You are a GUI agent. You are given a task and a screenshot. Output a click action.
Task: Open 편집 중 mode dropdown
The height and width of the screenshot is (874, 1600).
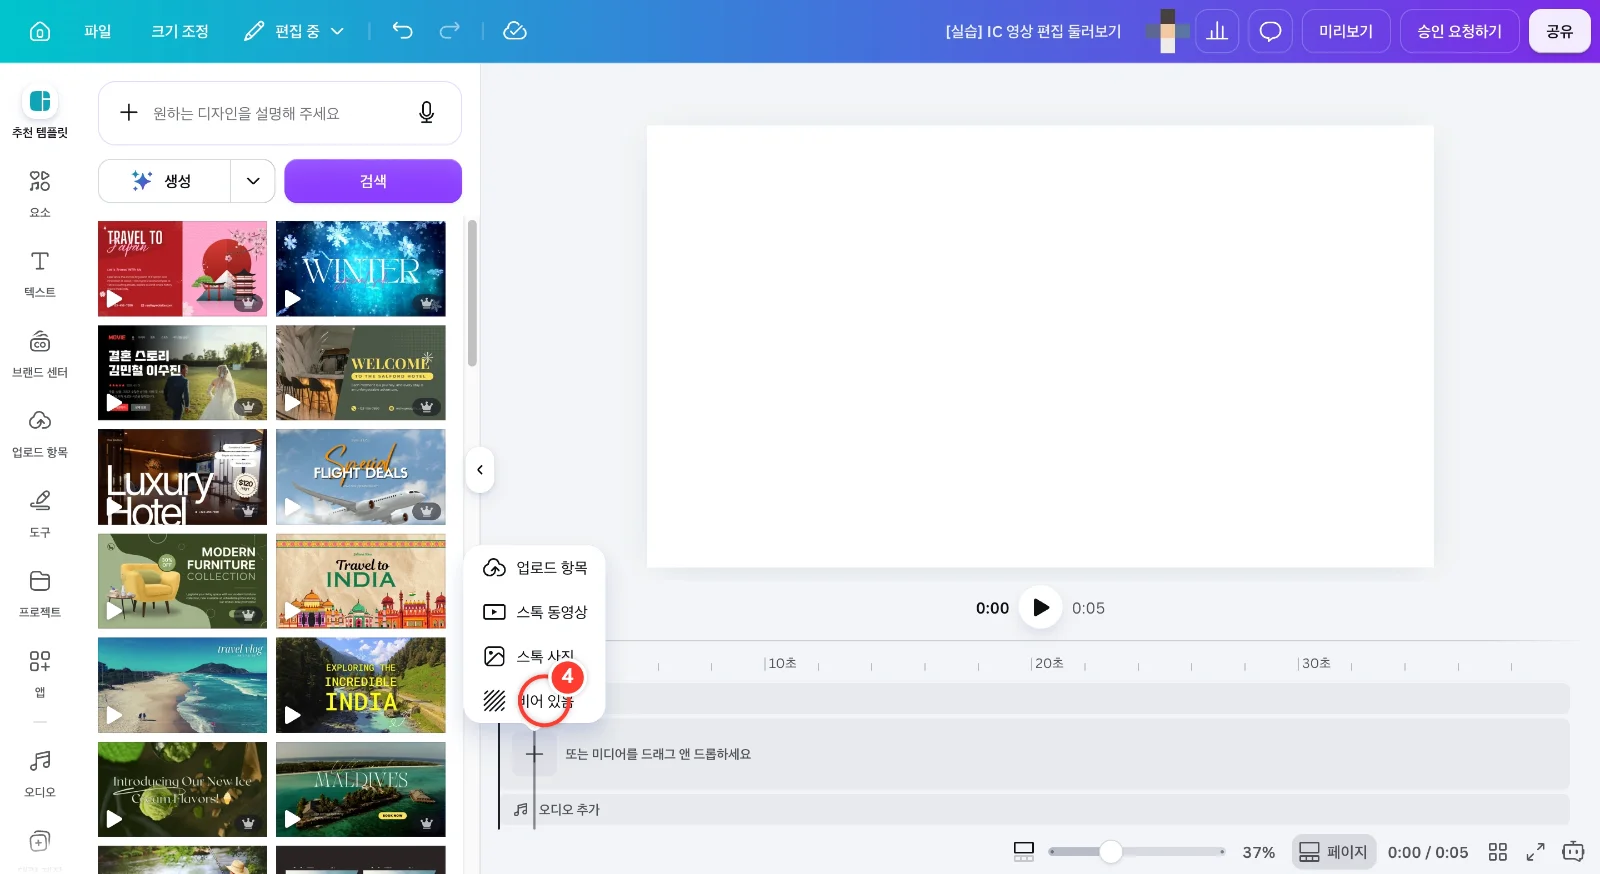tap(294, 31)
